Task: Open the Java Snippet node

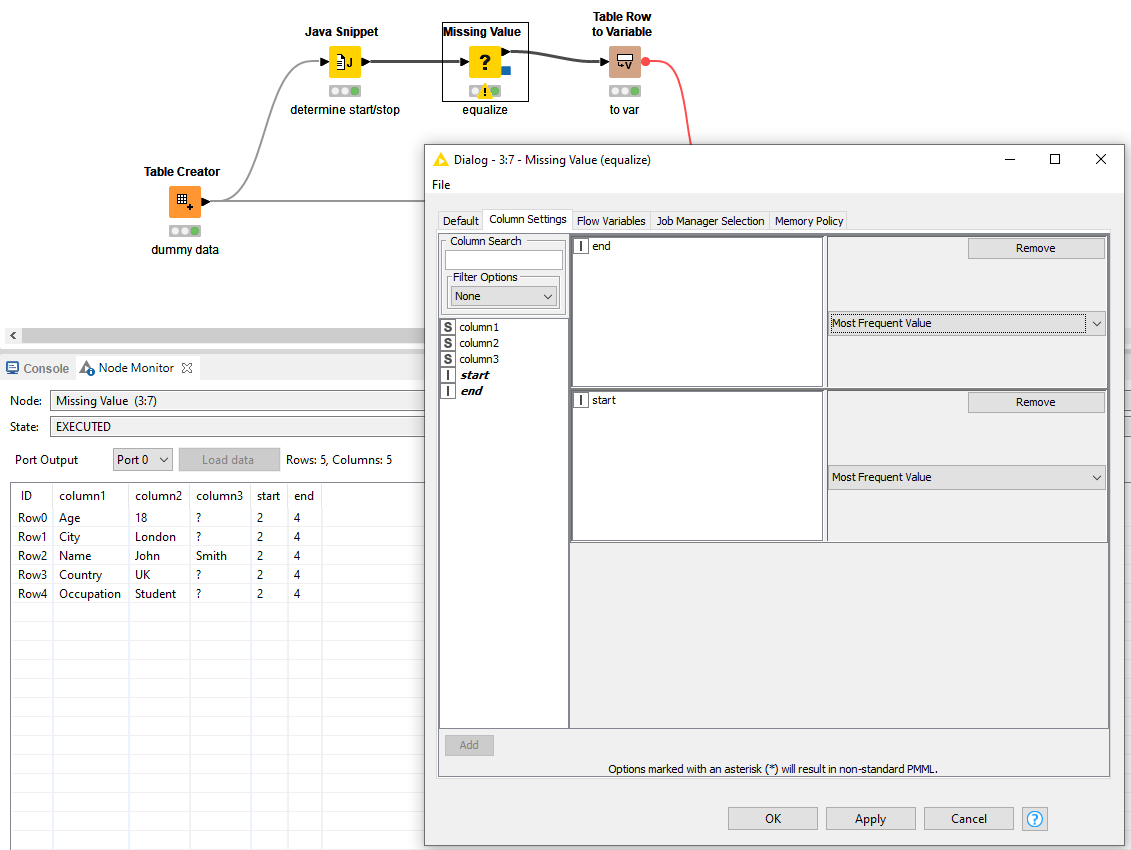Action: click(x=344, y=61)
